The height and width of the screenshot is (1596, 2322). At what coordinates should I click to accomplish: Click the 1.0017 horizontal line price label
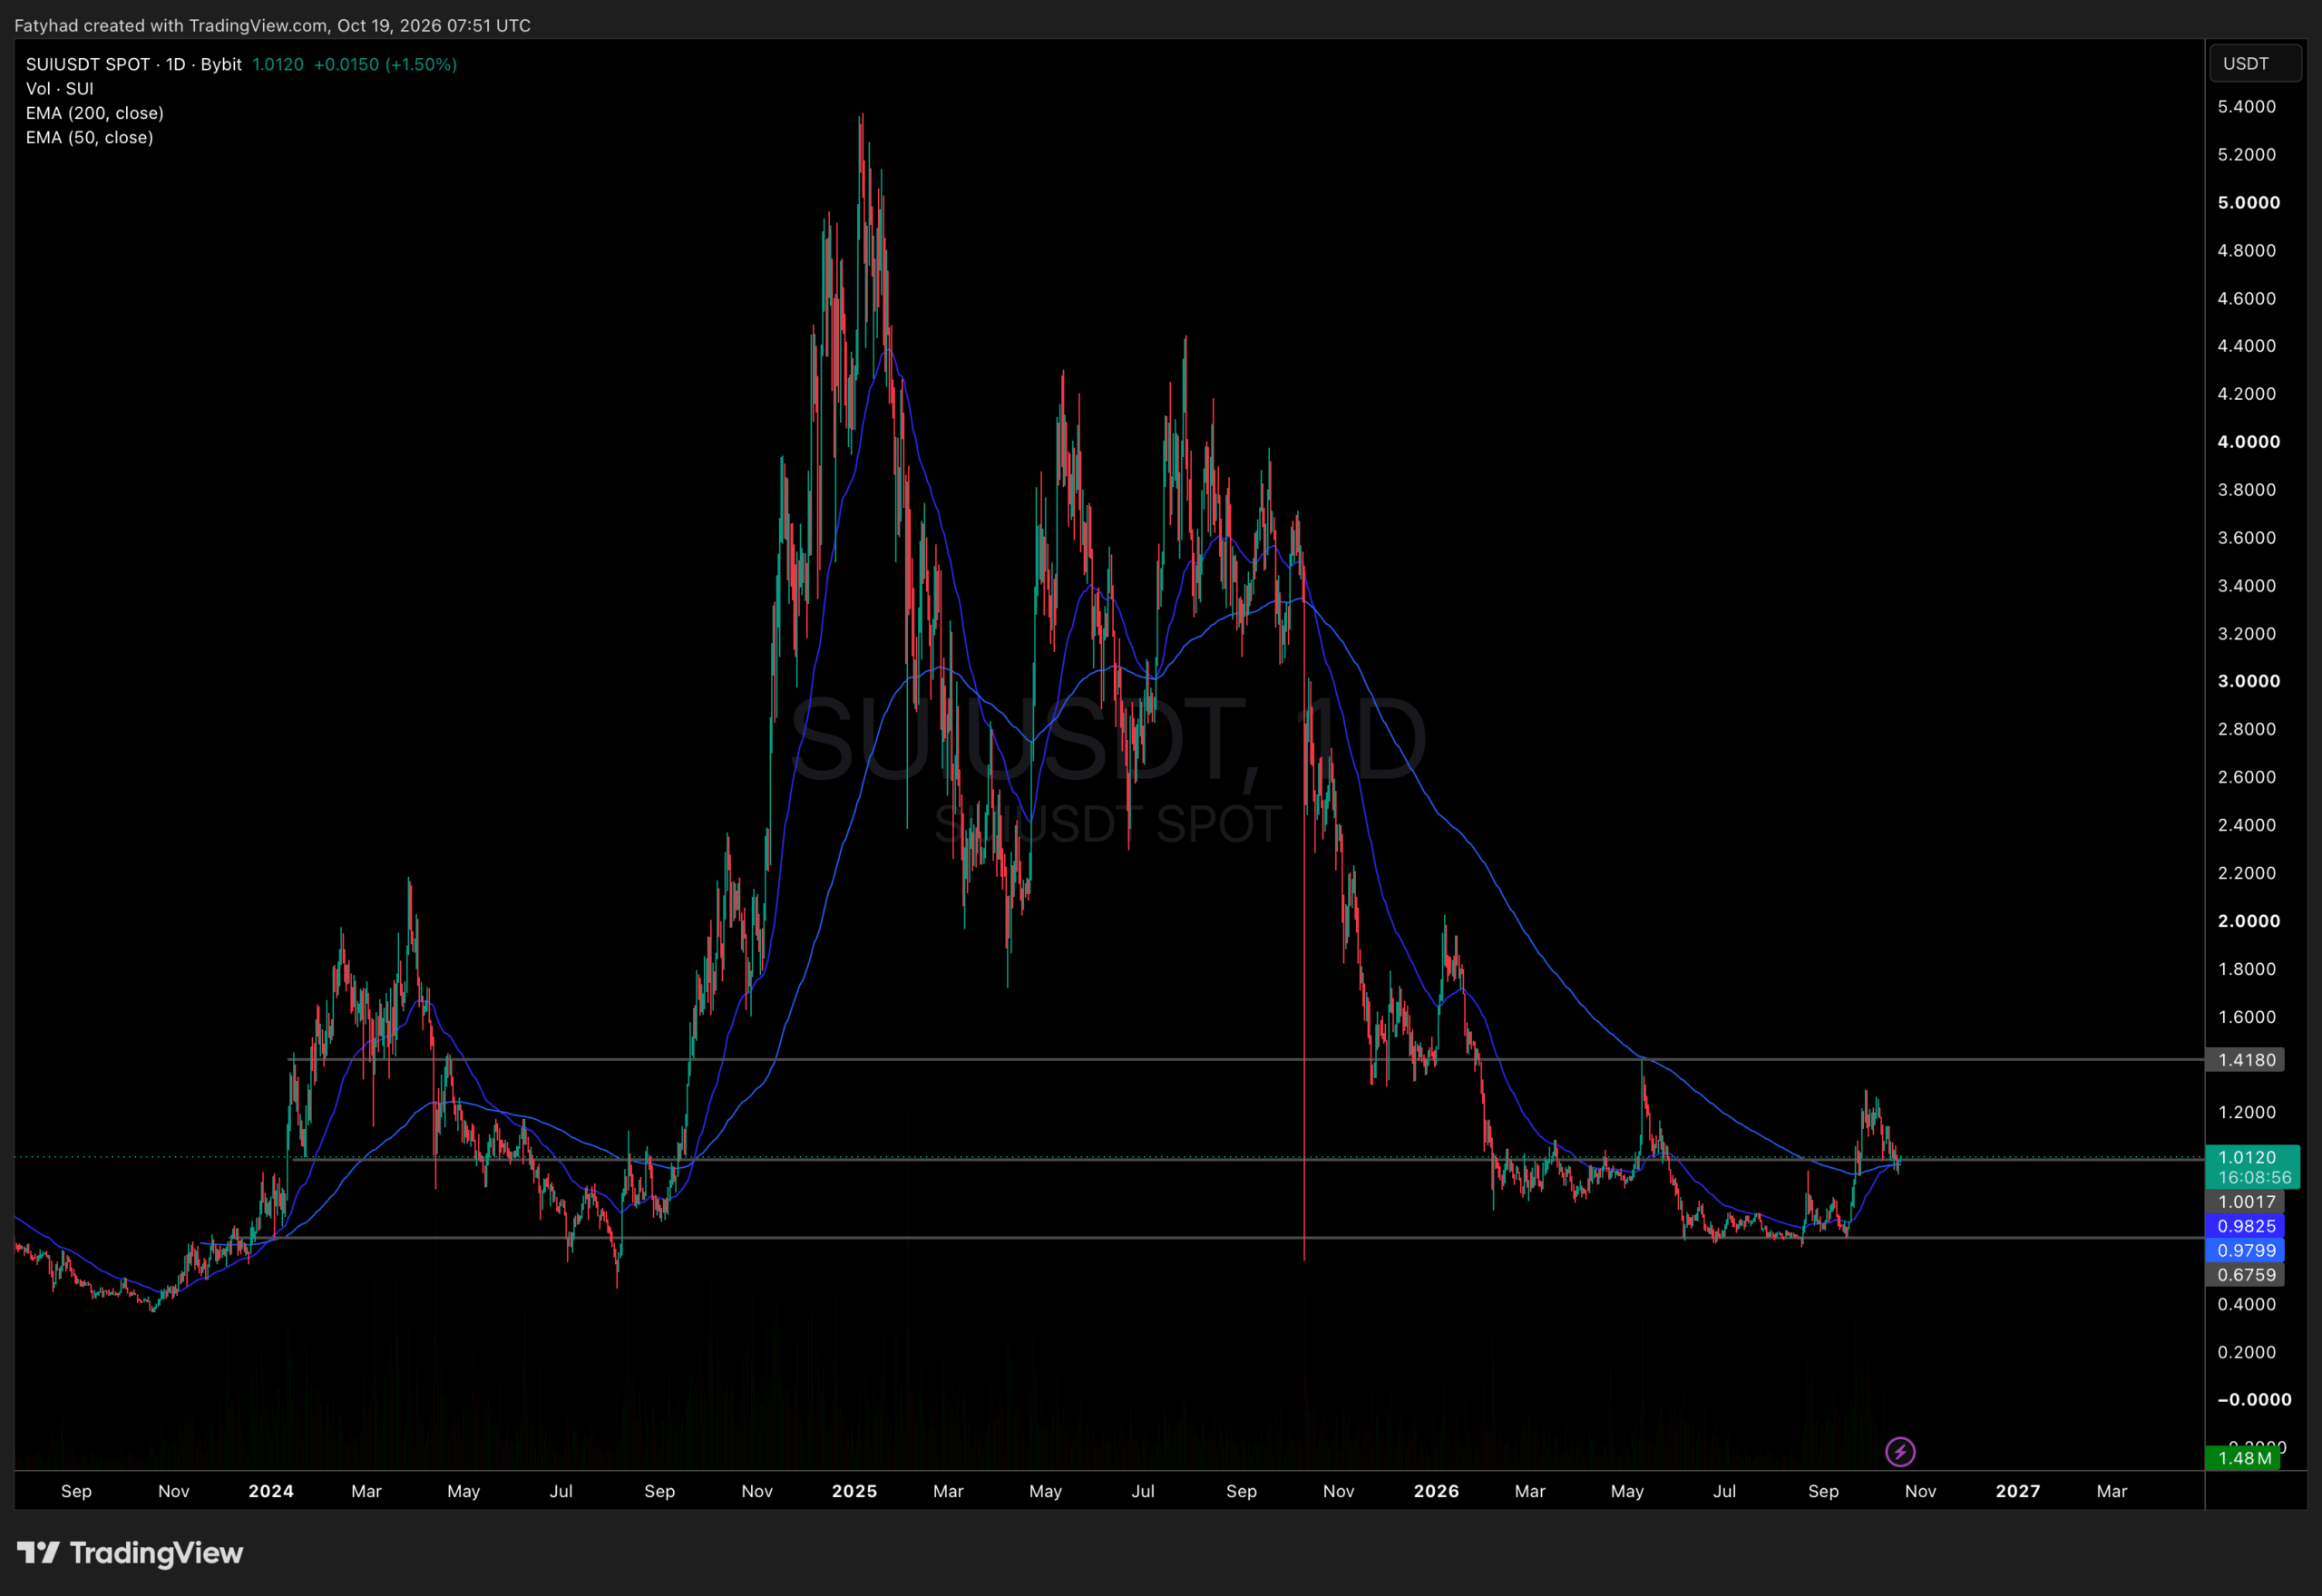[2245, 1202]
